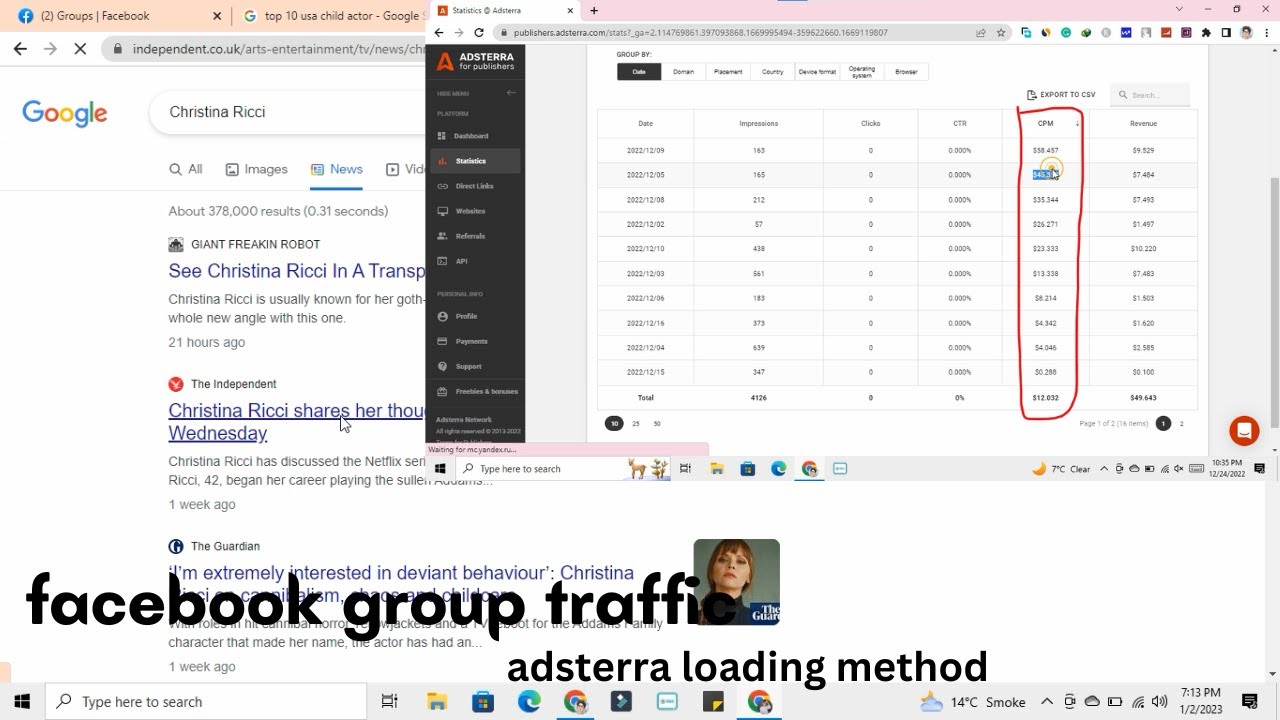Sort table by Revenue column header
The width and height of the screenshot is (1280, 720).
[x=1143, y=124]
